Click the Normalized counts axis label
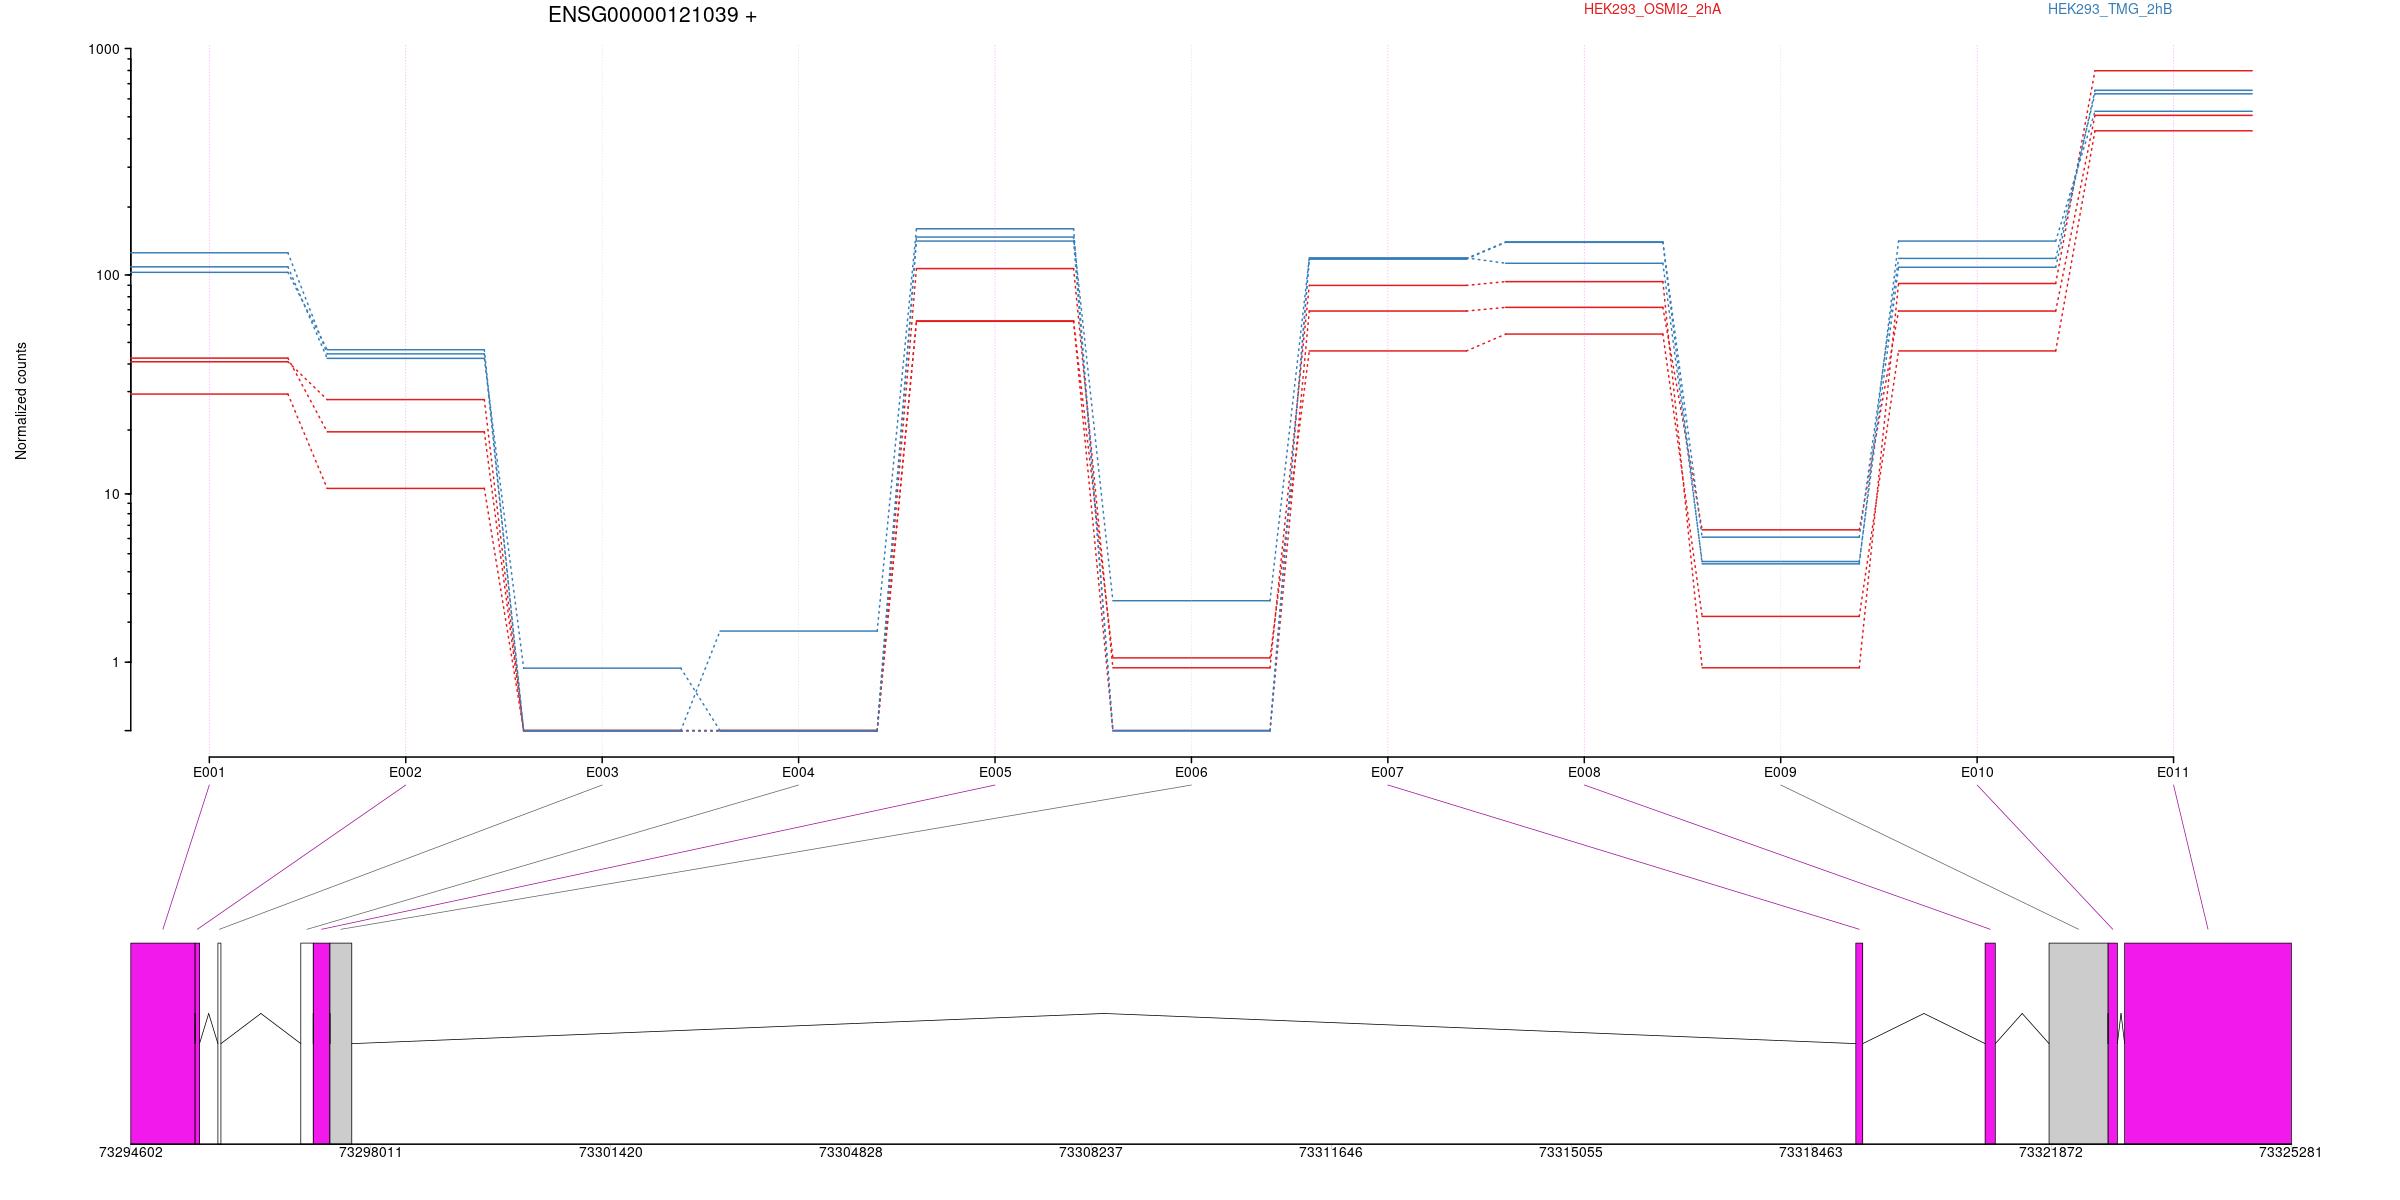 21,401
